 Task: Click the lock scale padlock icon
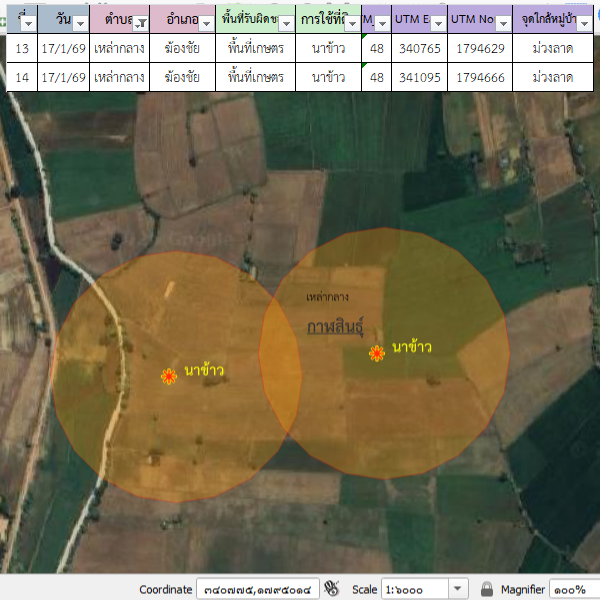coord(487,589)
